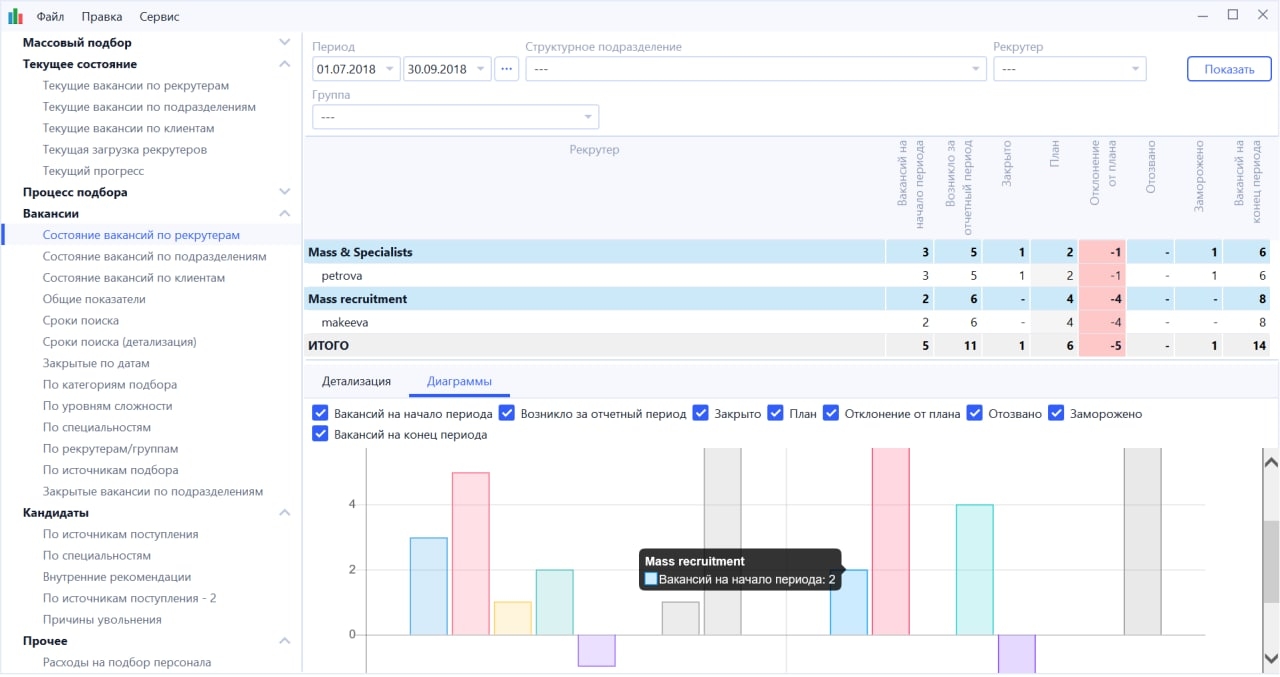Open По источникам поступления - 2 report
The height and width of the screenshot is (677, 1280).
pos(130,598)
